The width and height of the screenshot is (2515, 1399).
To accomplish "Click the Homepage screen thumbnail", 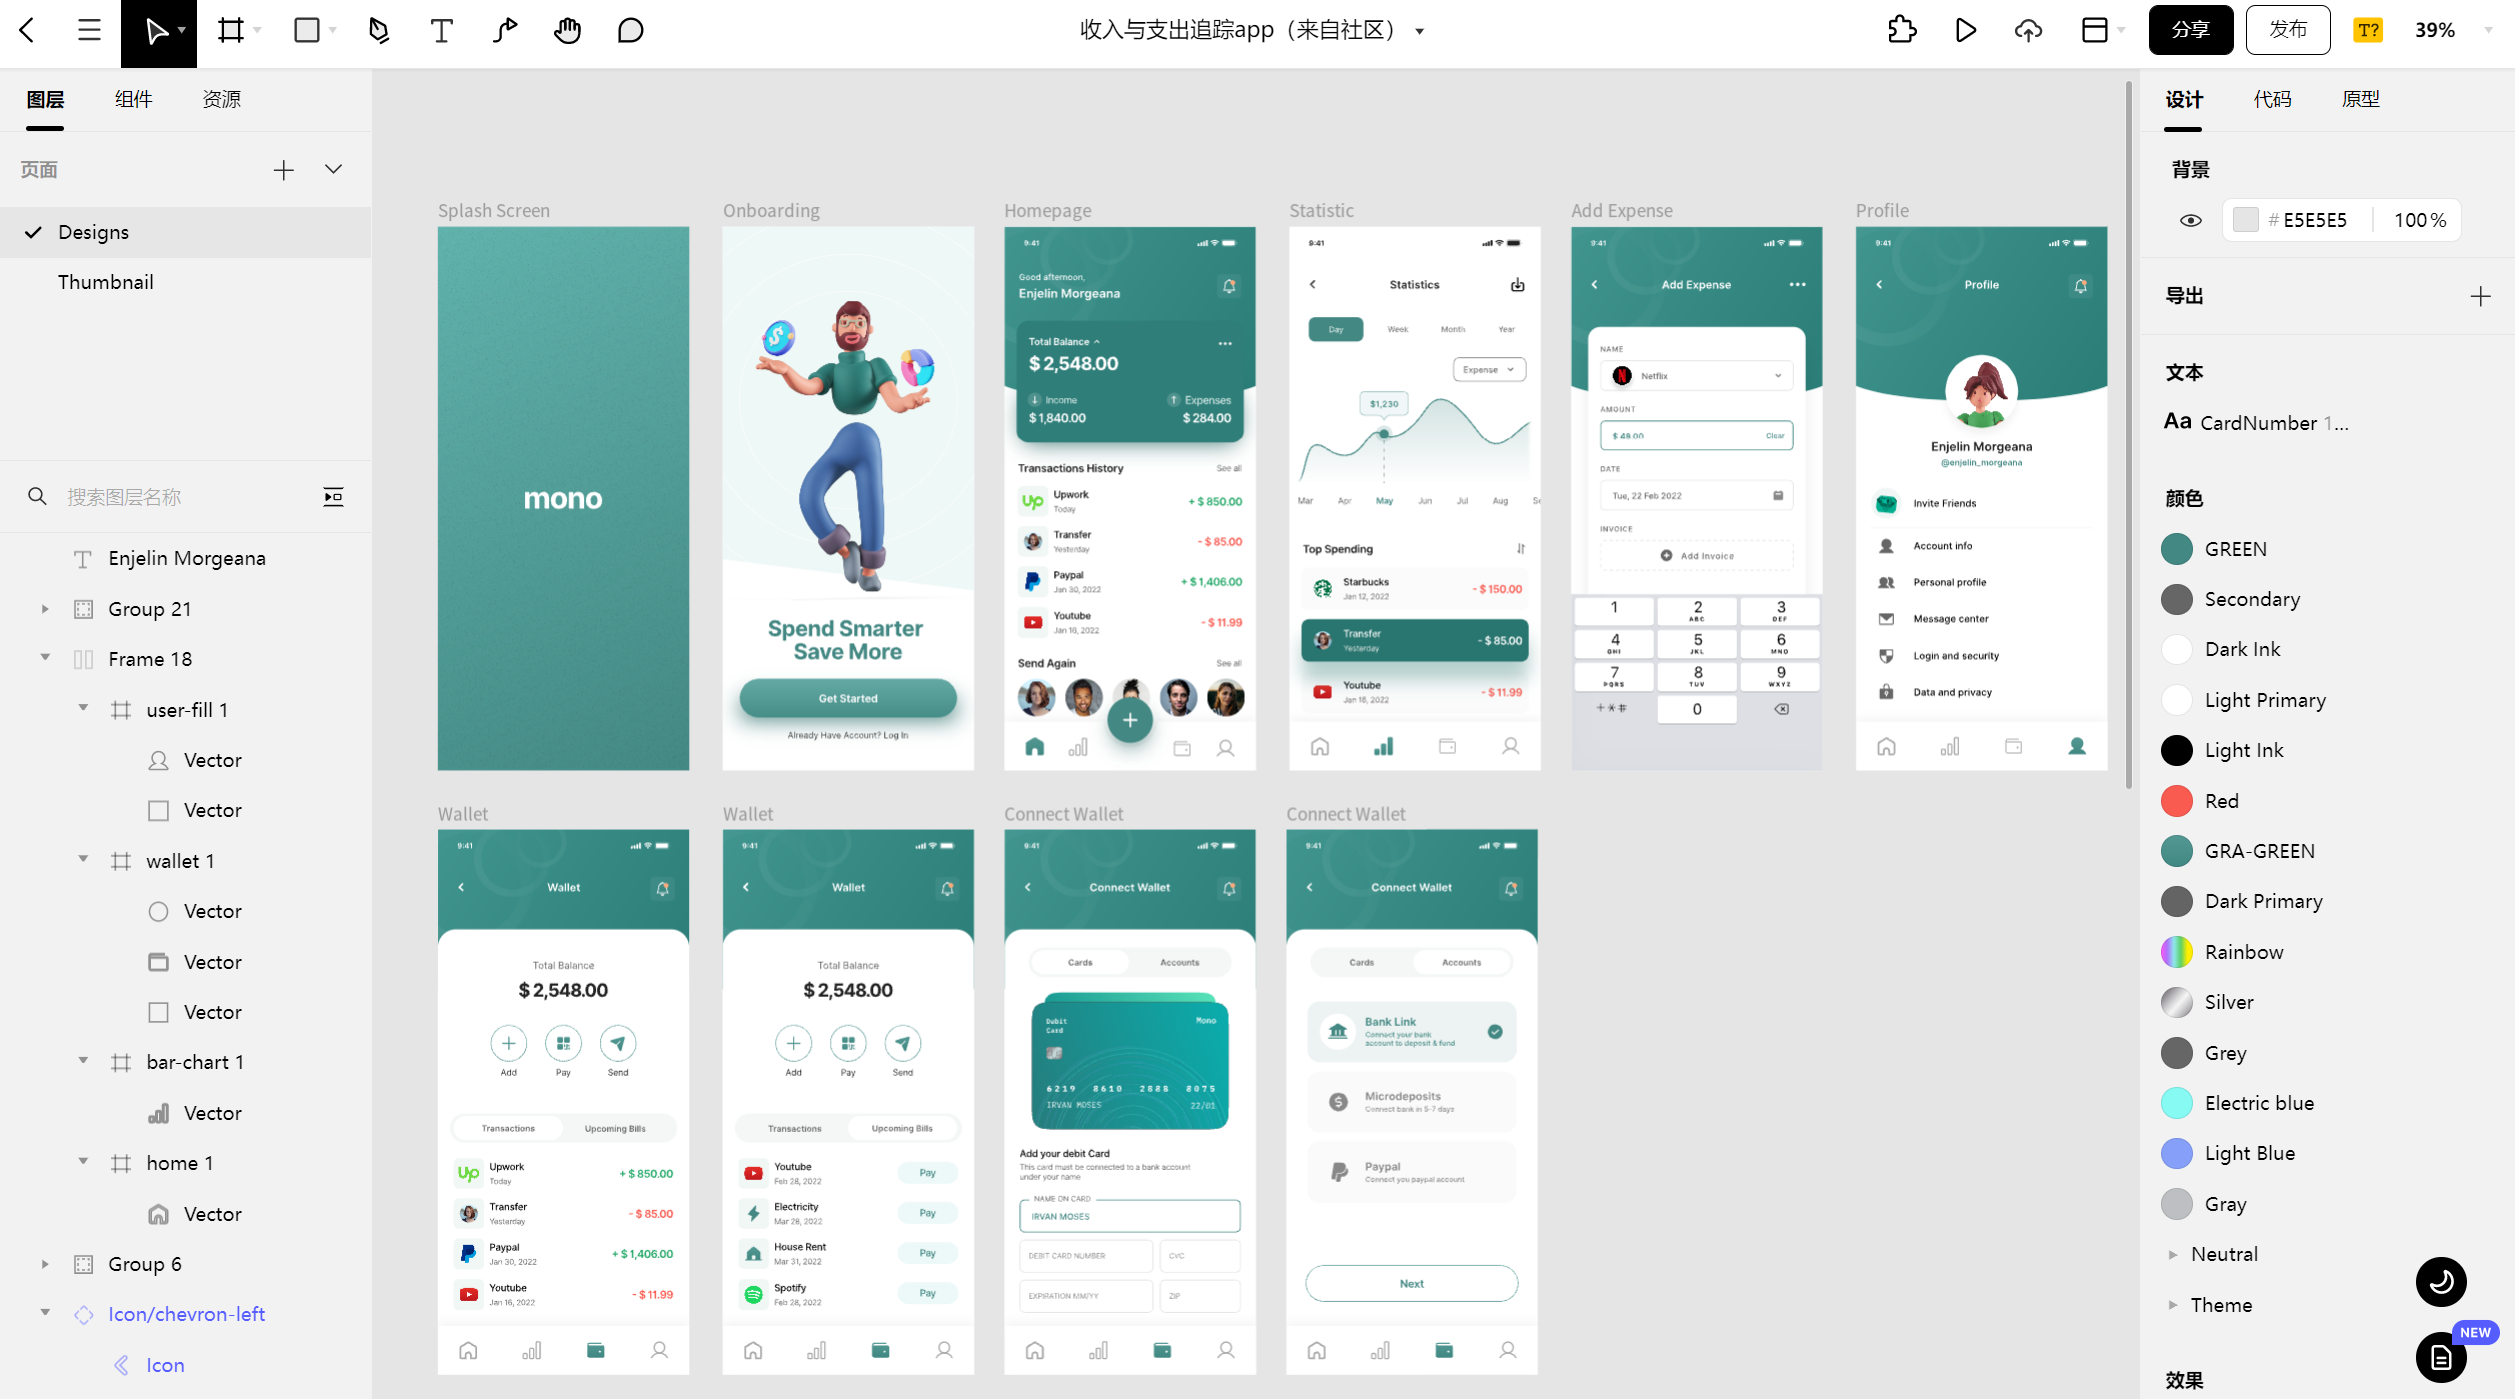I will pyautogui.click(x=1128, y=498).
